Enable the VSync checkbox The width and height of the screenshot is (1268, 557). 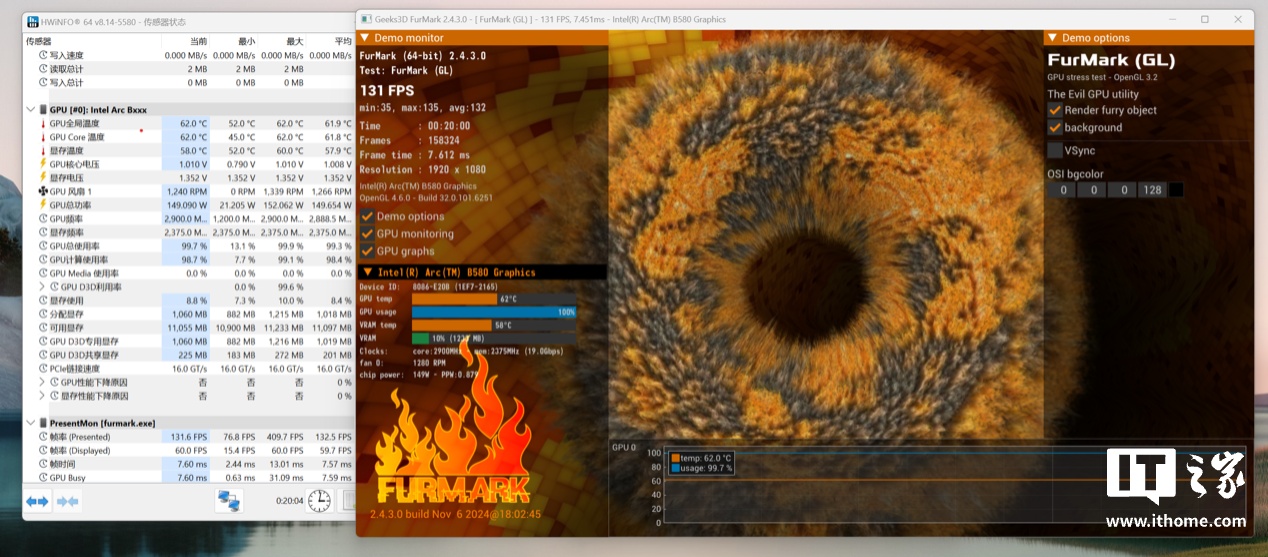(1055, 150)
